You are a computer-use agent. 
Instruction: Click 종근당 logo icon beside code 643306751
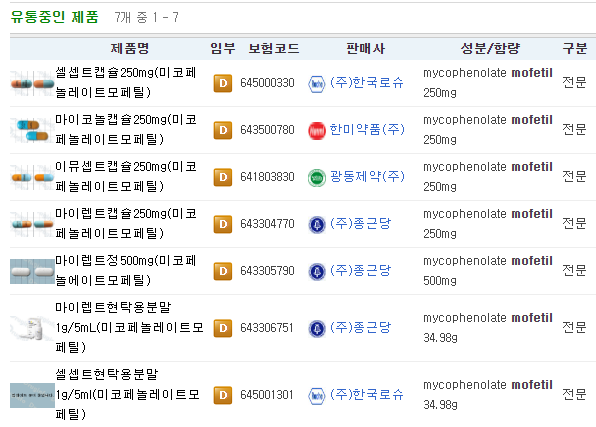point(316,329)
